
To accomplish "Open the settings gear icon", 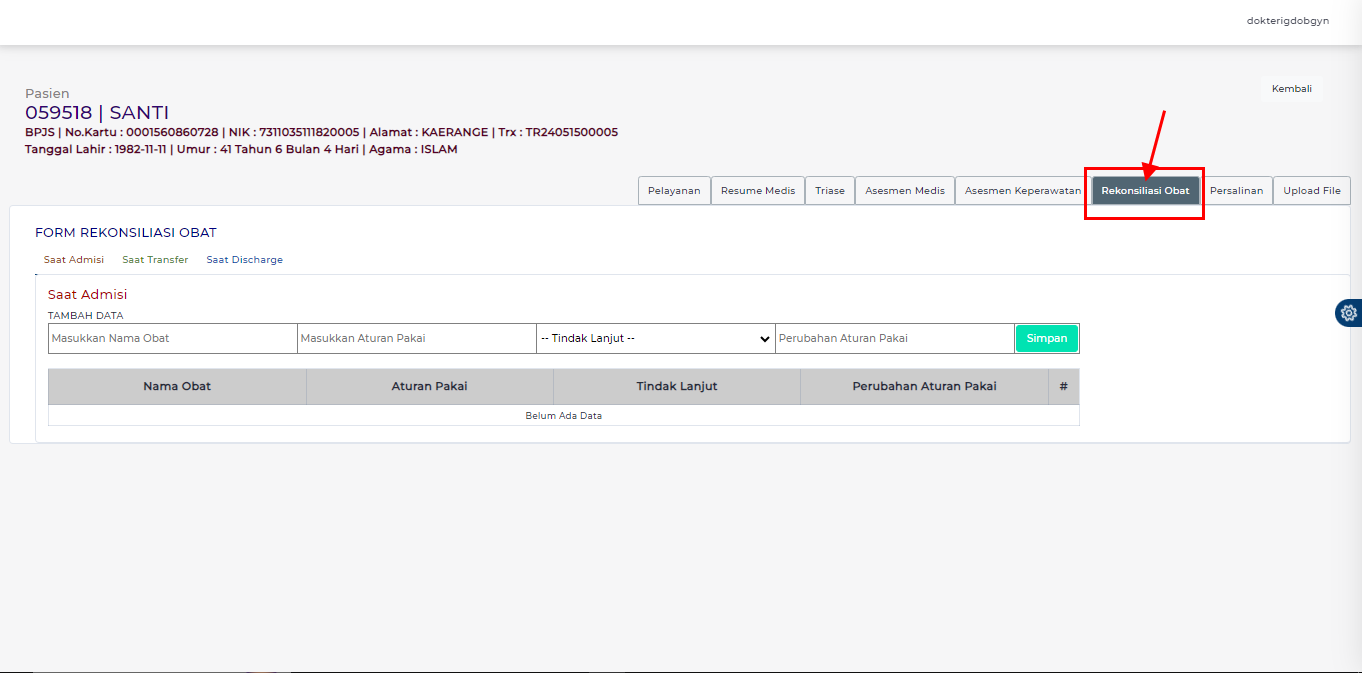I will (1349, 313).
